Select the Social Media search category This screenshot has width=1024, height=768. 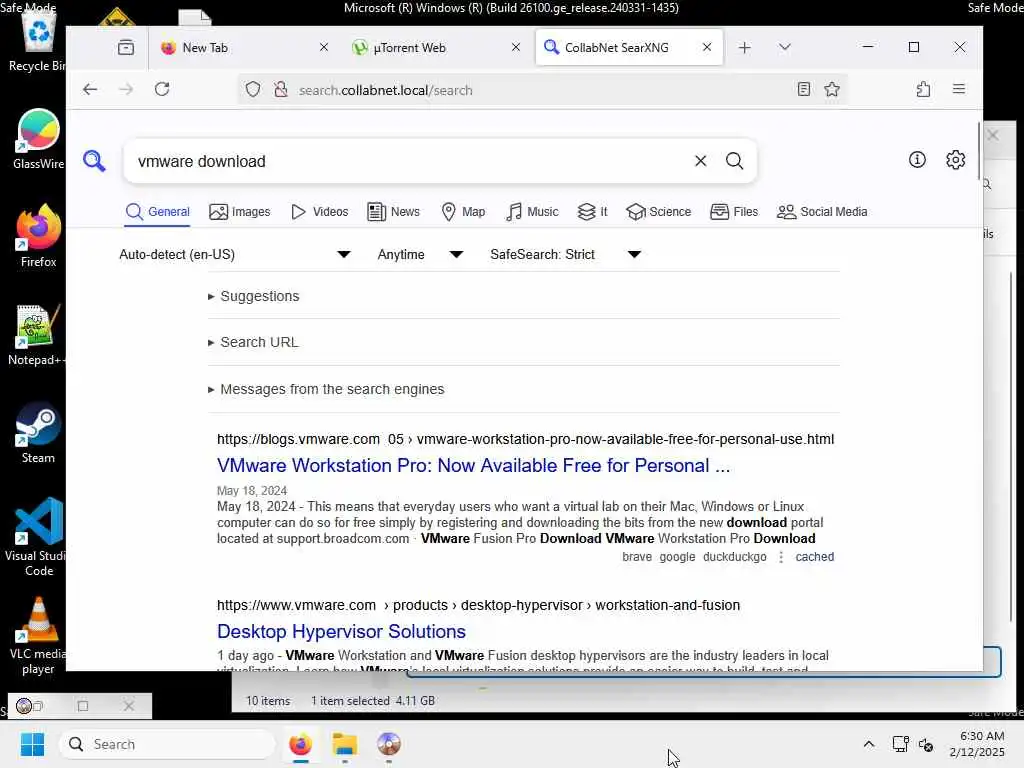tap(822, 212)
